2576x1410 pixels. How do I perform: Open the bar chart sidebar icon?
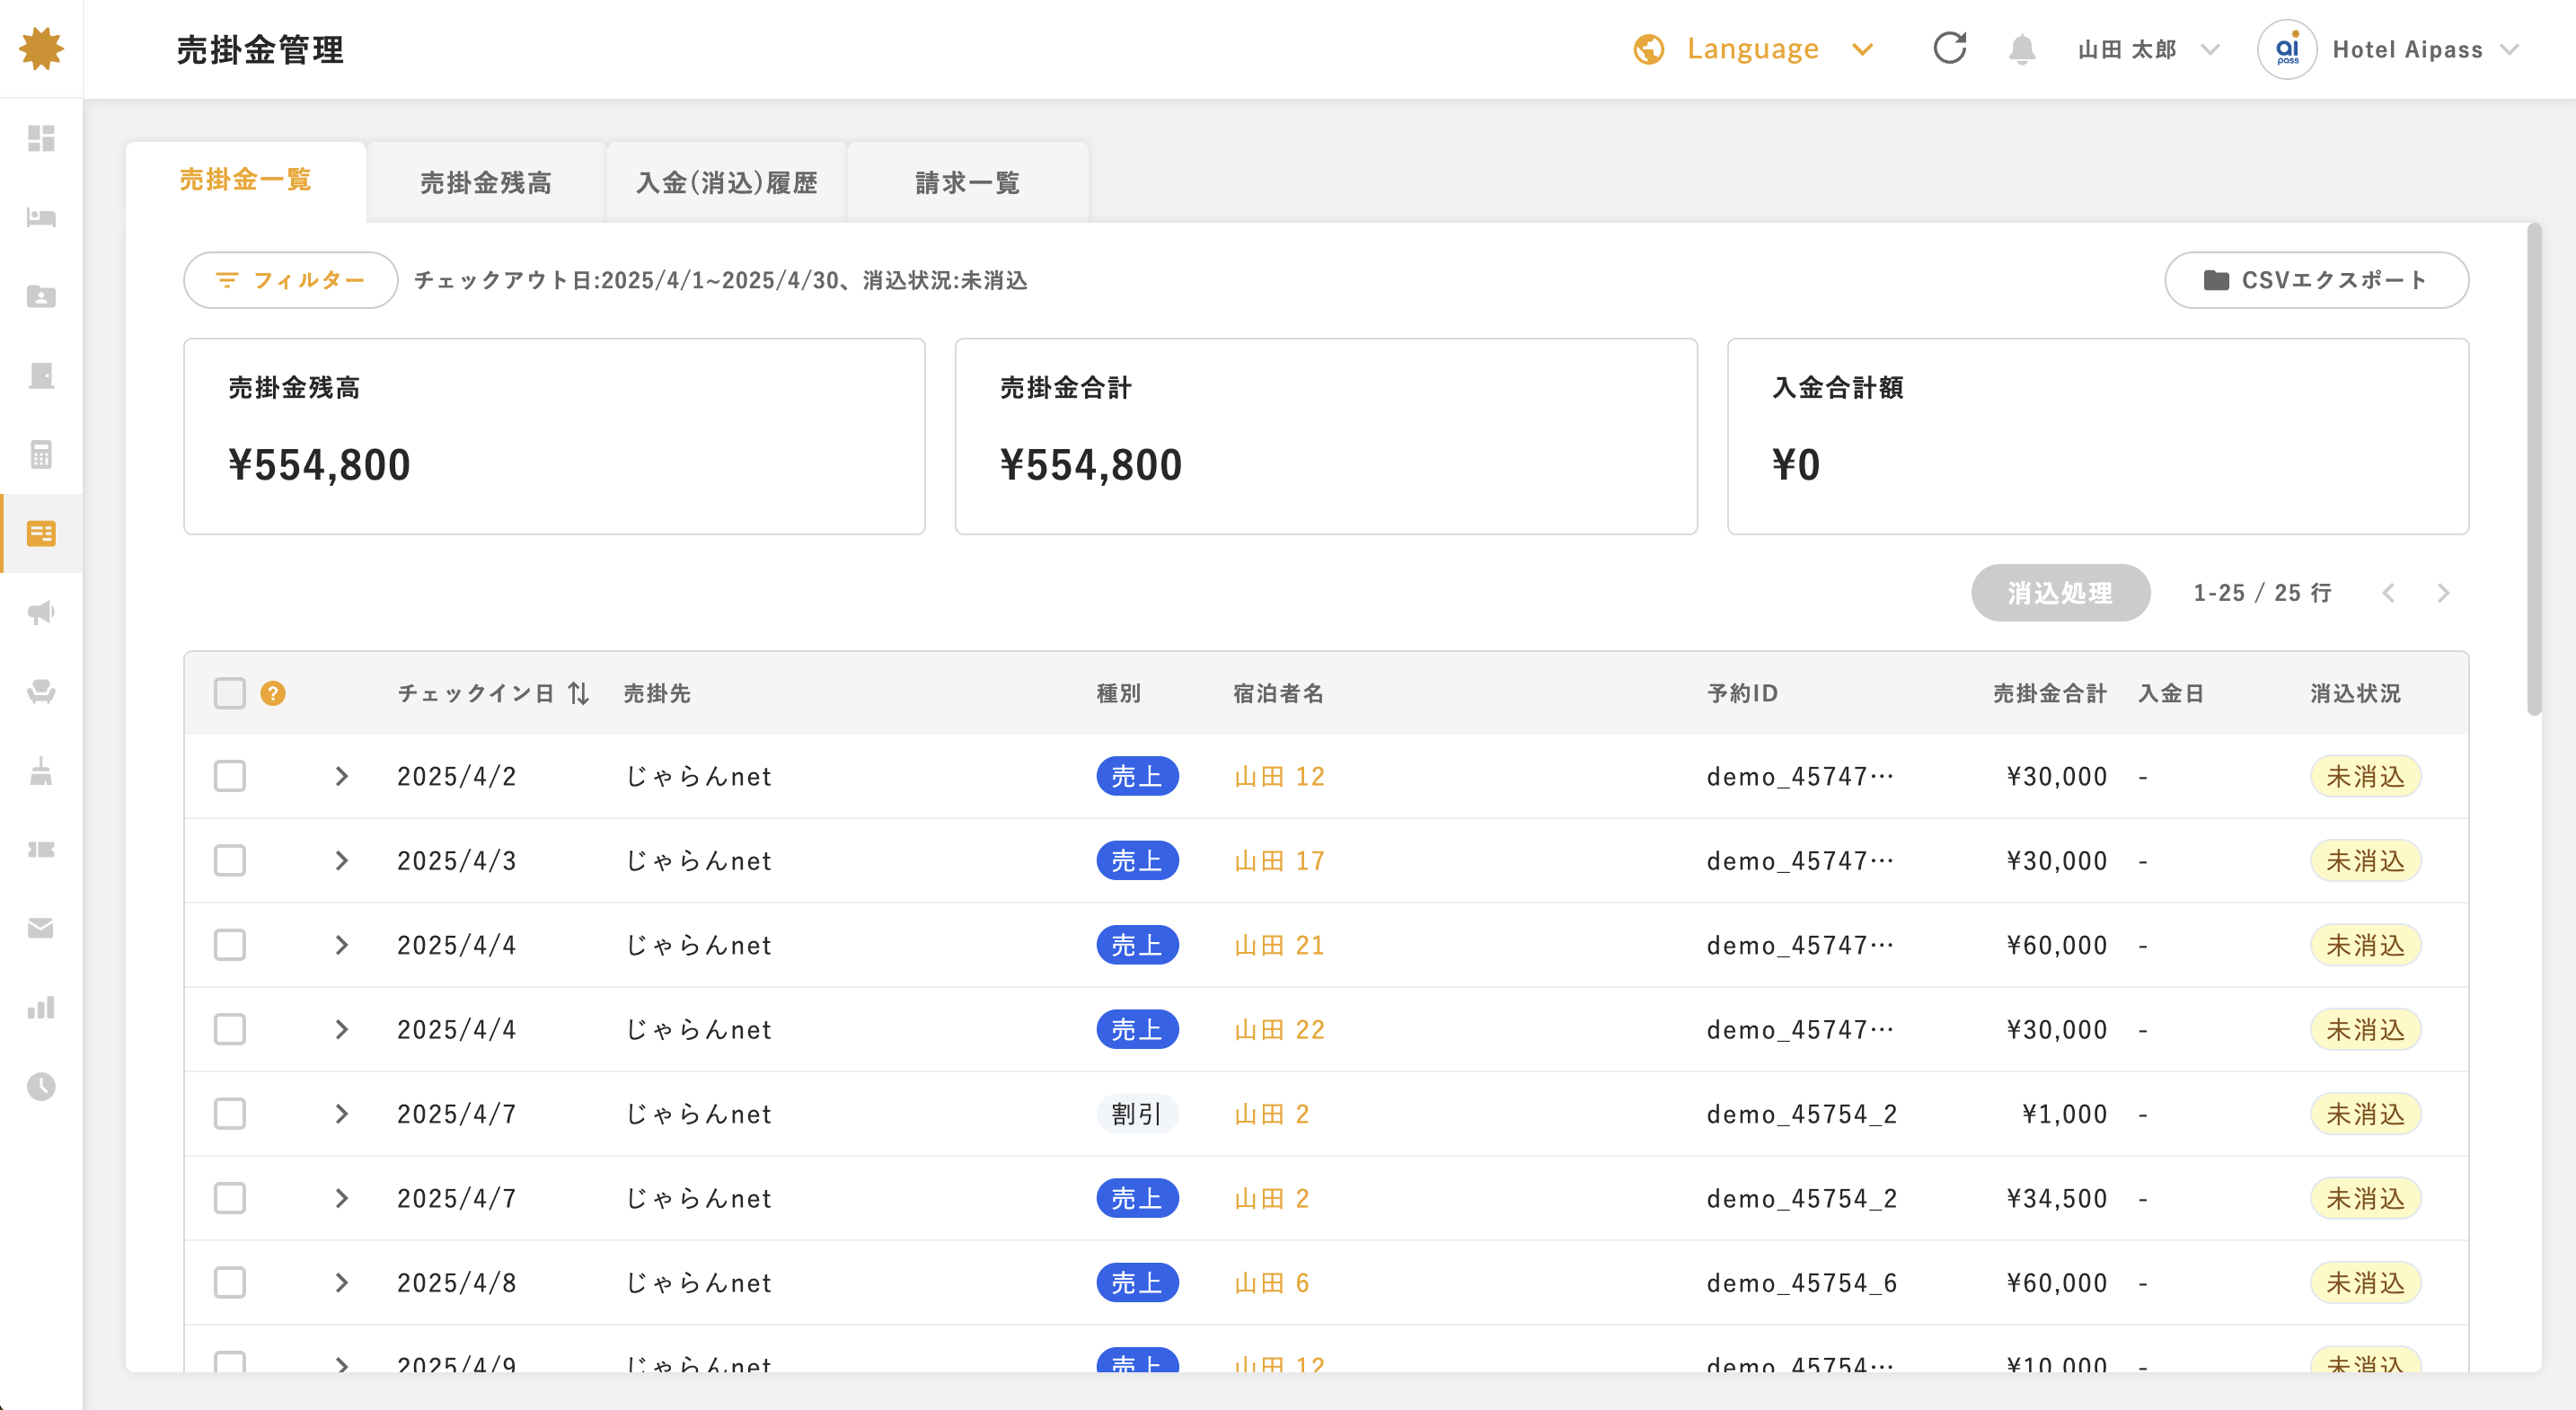point(41,1007)
